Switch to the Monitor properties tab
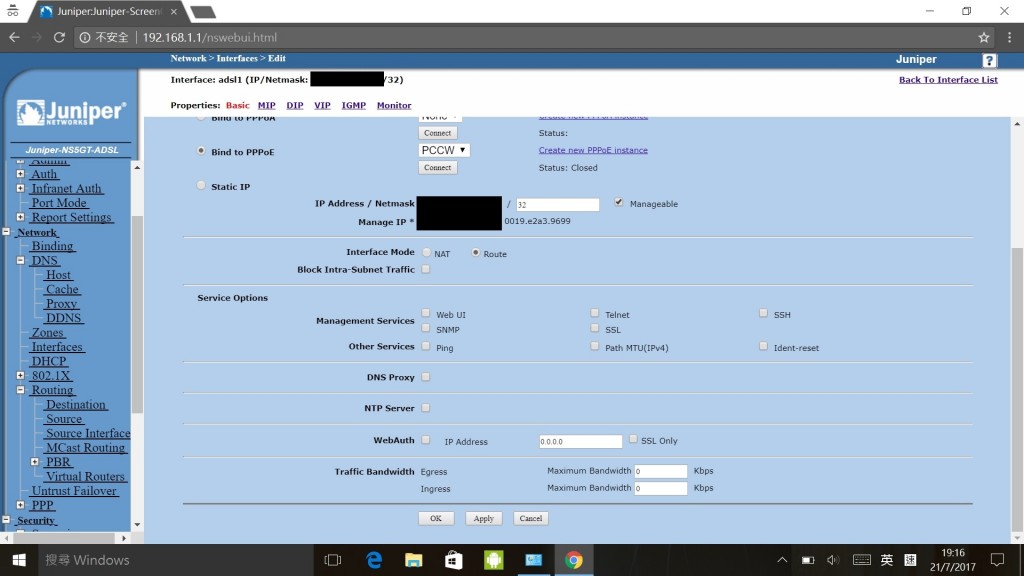Viewport: 1024px width, 576px height. pyautogui.click(x=394, y=105)
